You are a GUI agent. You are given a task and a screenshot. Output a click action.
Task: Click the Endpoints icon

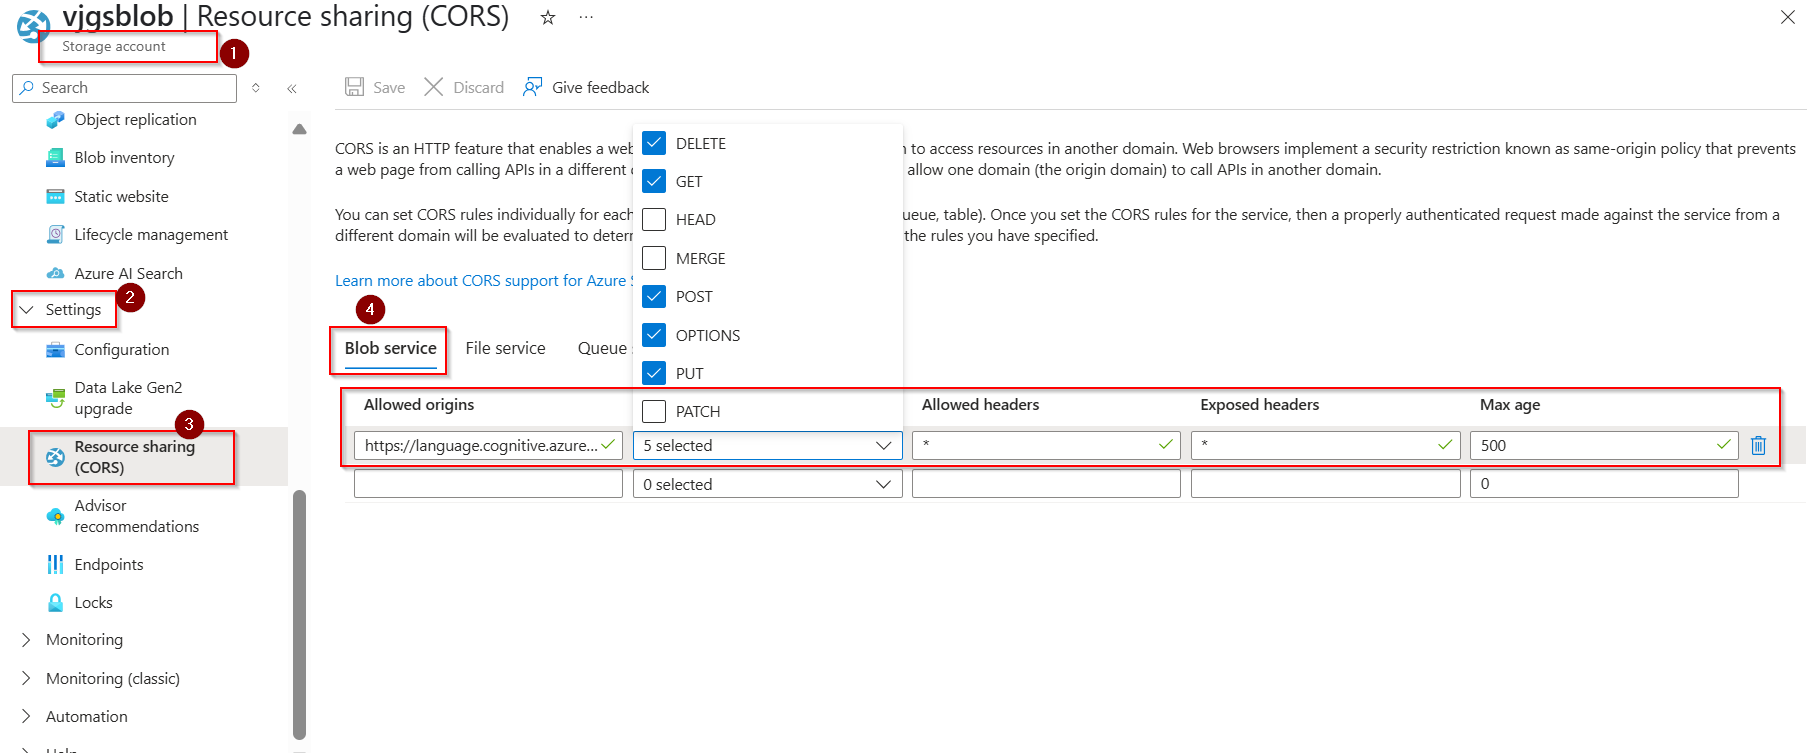[x=56, y=565]
